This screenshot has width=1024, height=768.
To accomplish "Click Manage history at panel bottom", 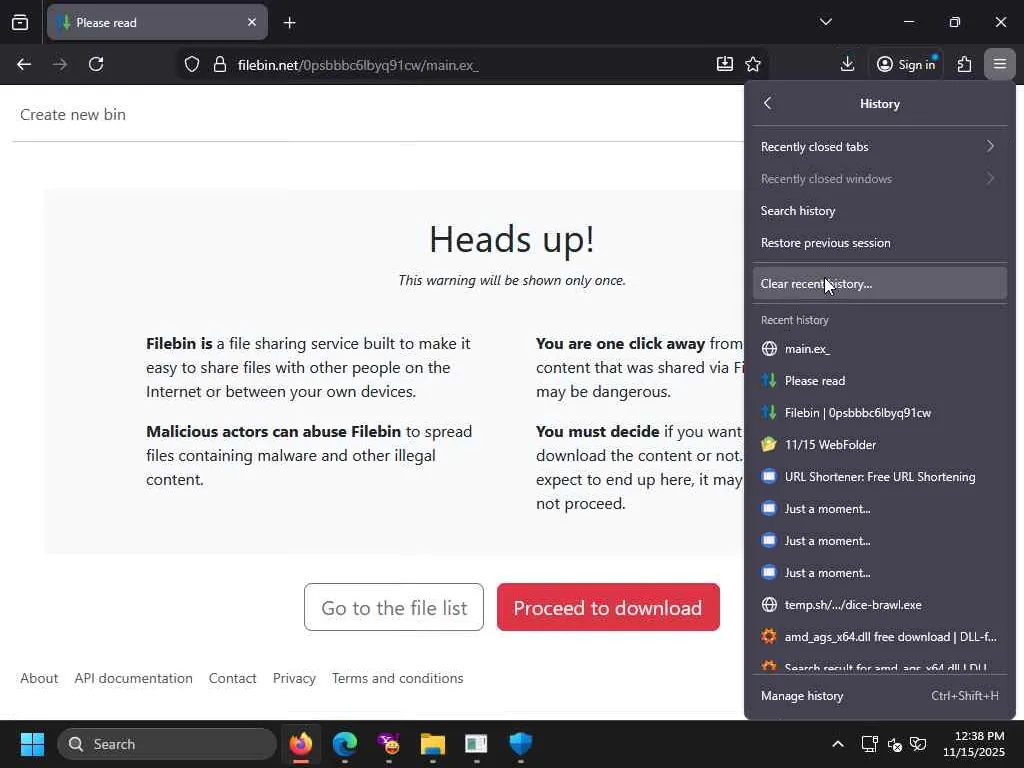I will pos(880,696).
